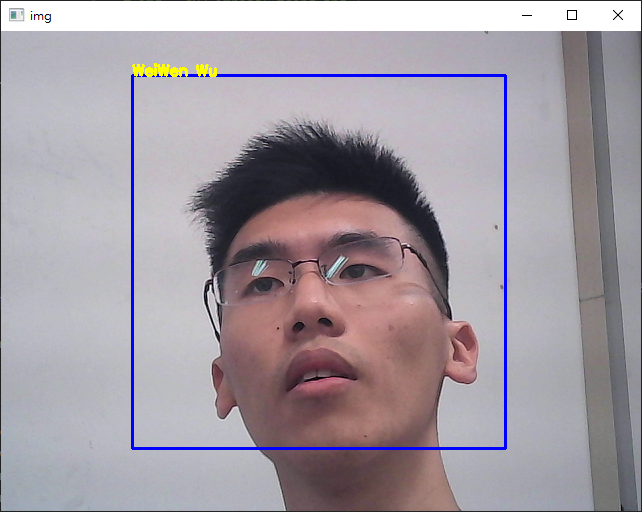Click the bottom edge of blue box

320,447
